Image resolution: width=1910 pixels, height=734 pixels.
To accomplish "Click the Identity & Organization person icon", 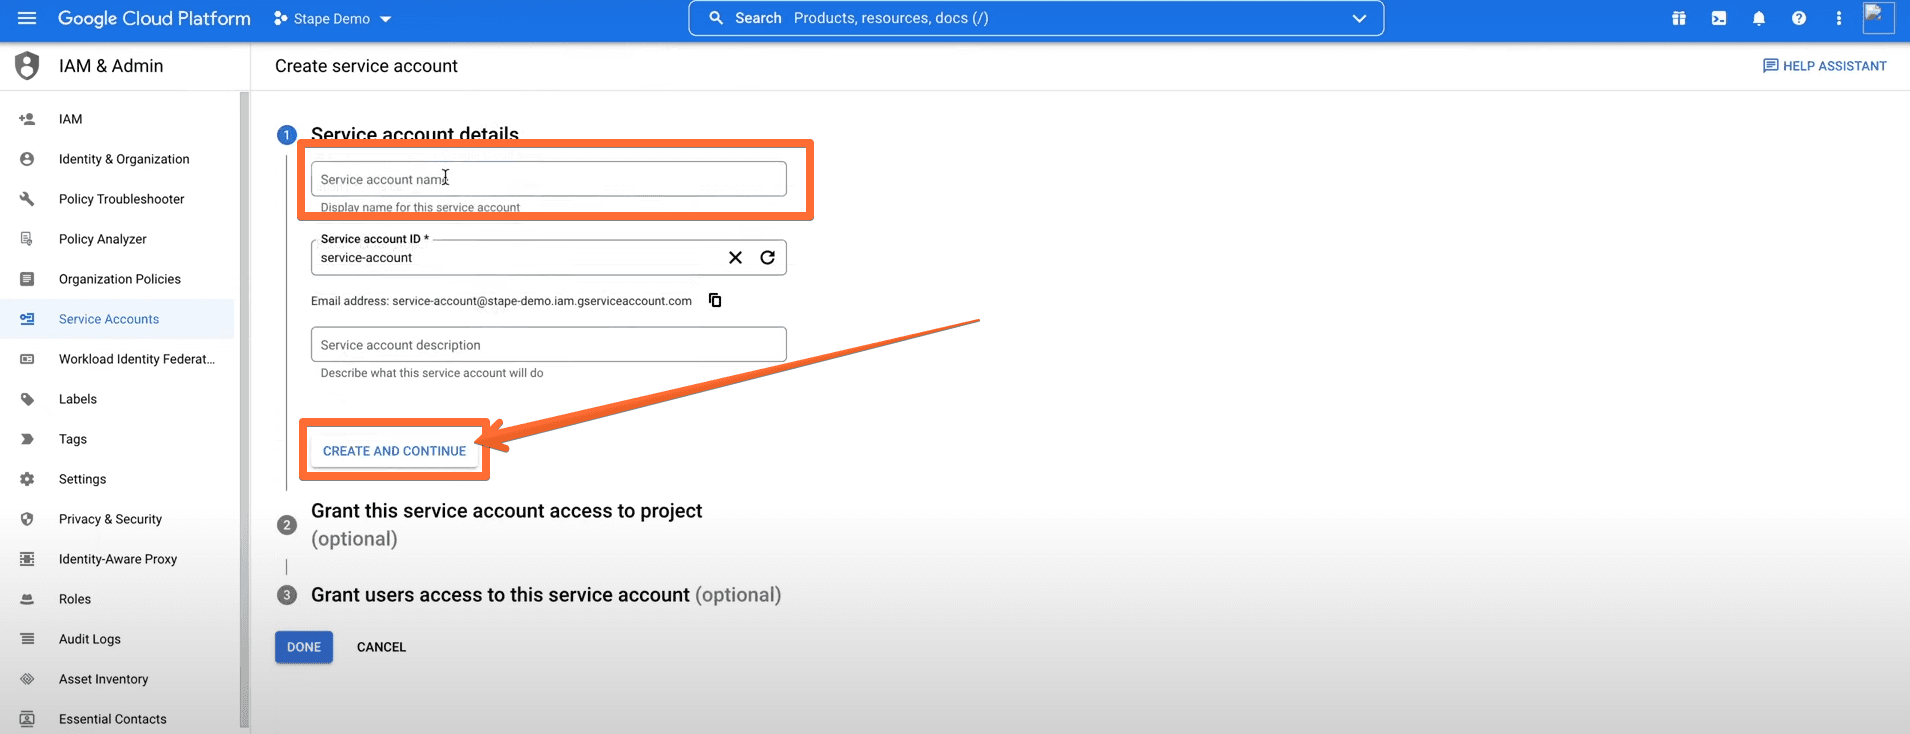I will [27, 159].
